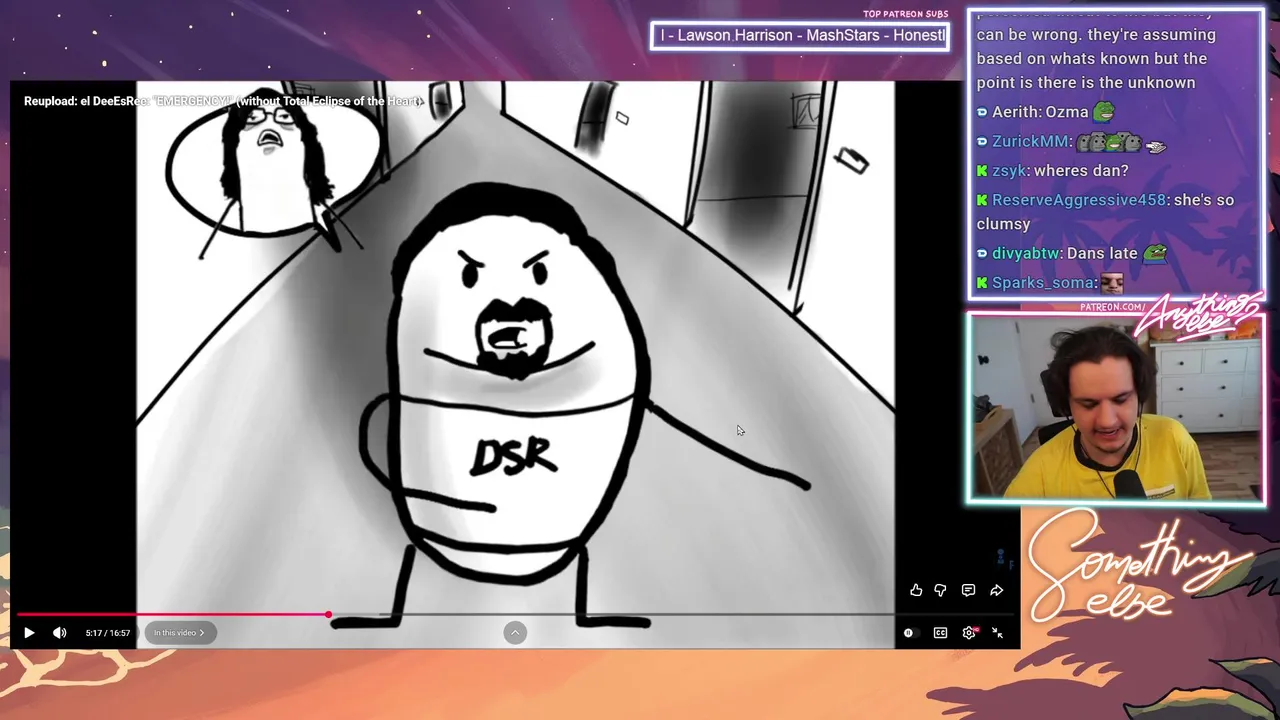Open the video comments icon
This screenshot has width=1280, height=720.
point(968,591)
